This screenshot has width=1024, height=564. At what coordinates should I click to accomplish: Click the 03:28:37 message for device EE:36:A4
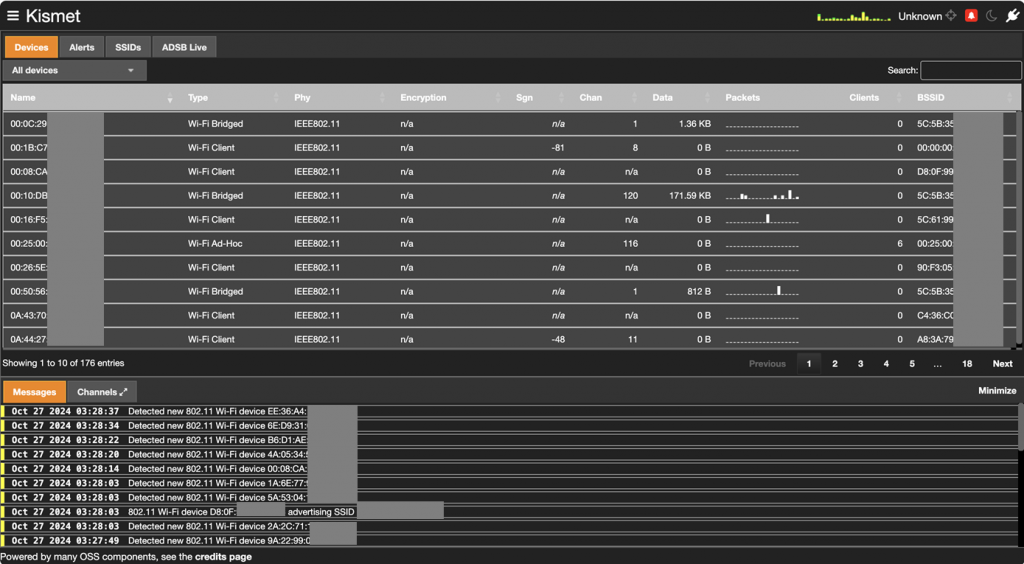click(509, 411)
